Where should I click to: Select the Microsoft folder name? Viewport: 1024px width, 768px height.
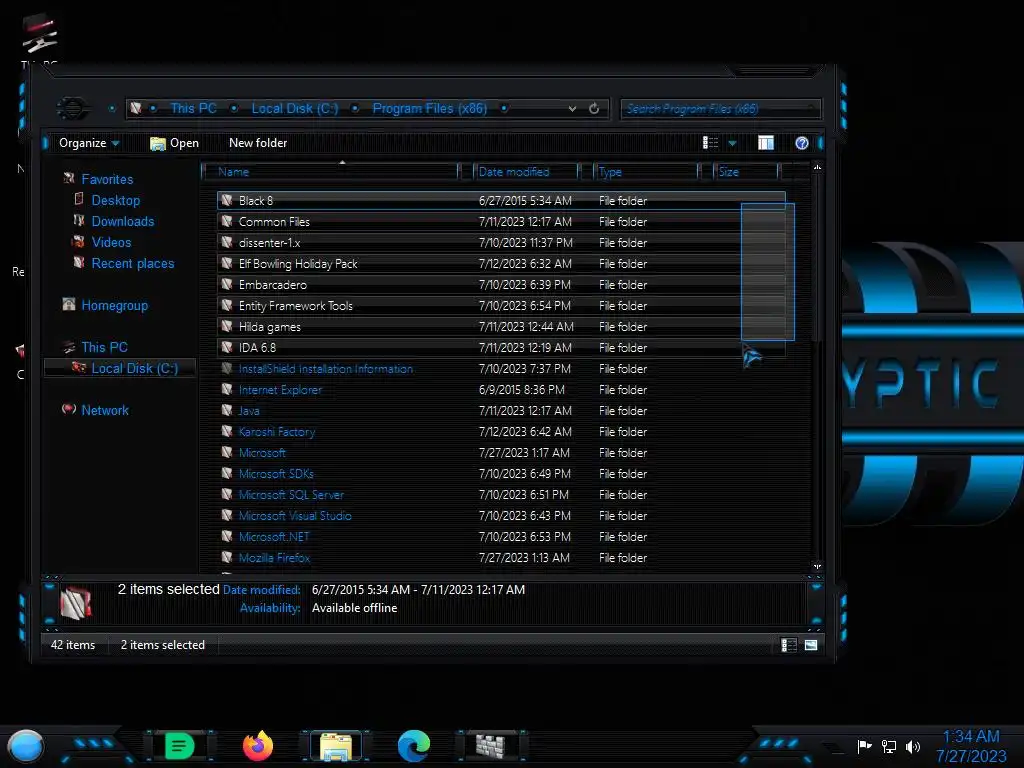[262, 453]
